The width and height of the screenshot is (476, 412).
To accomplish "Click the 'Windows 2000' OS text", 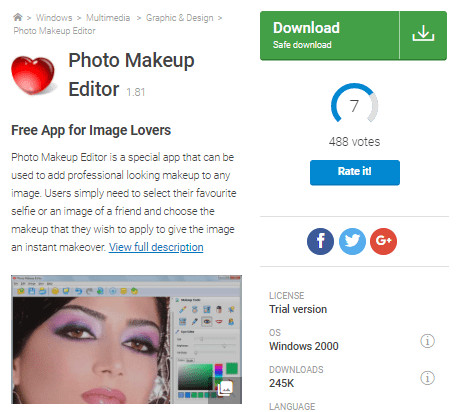I will (304, 346).
